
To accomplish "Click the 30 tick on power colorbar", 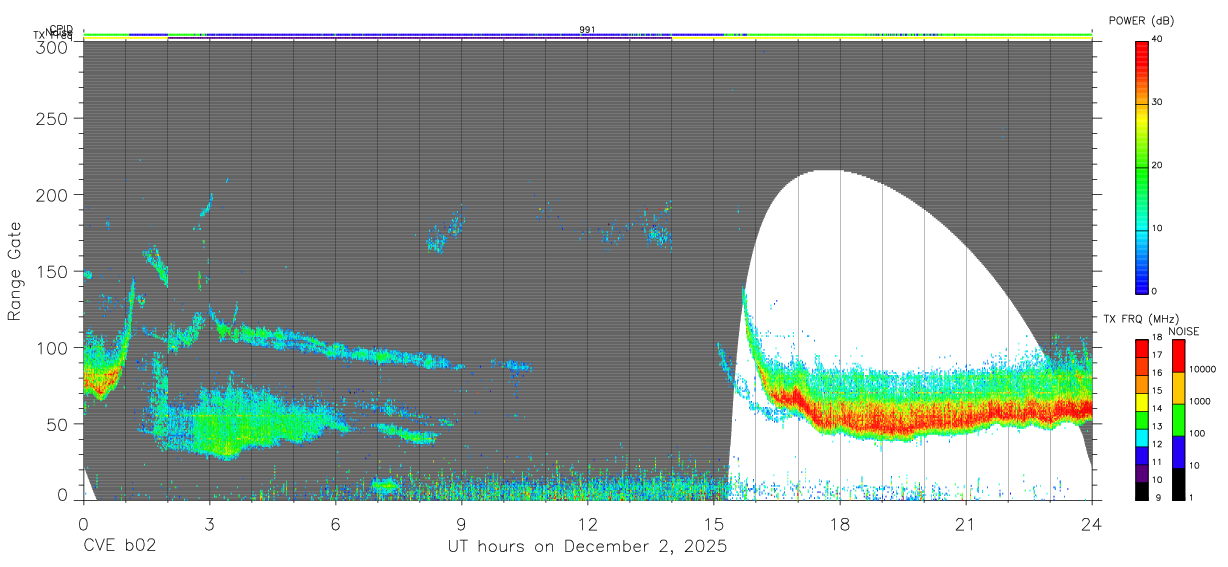I will [x=1158, y=102].
